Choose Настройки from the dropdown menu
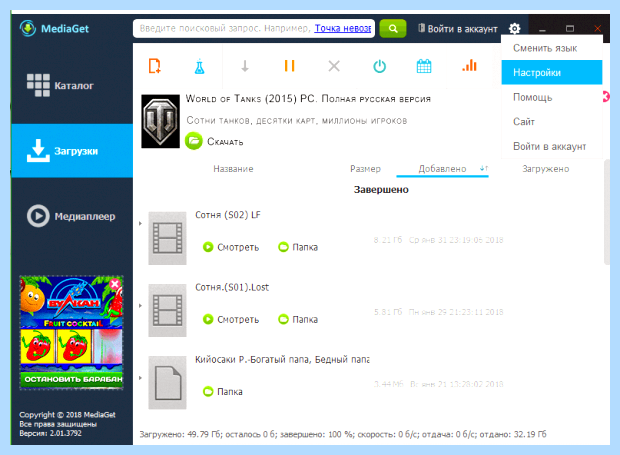620x455 pixels. click(552, 72)
